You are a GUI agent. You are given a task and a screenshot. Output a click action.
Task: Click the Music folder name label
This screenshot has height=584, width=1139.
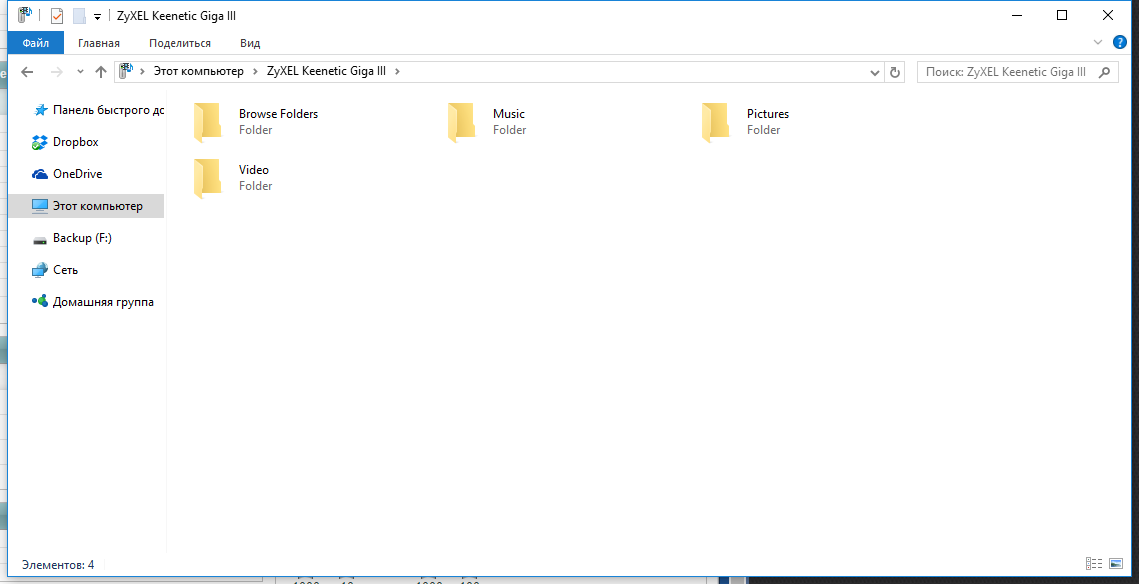(x=508, y=113)
